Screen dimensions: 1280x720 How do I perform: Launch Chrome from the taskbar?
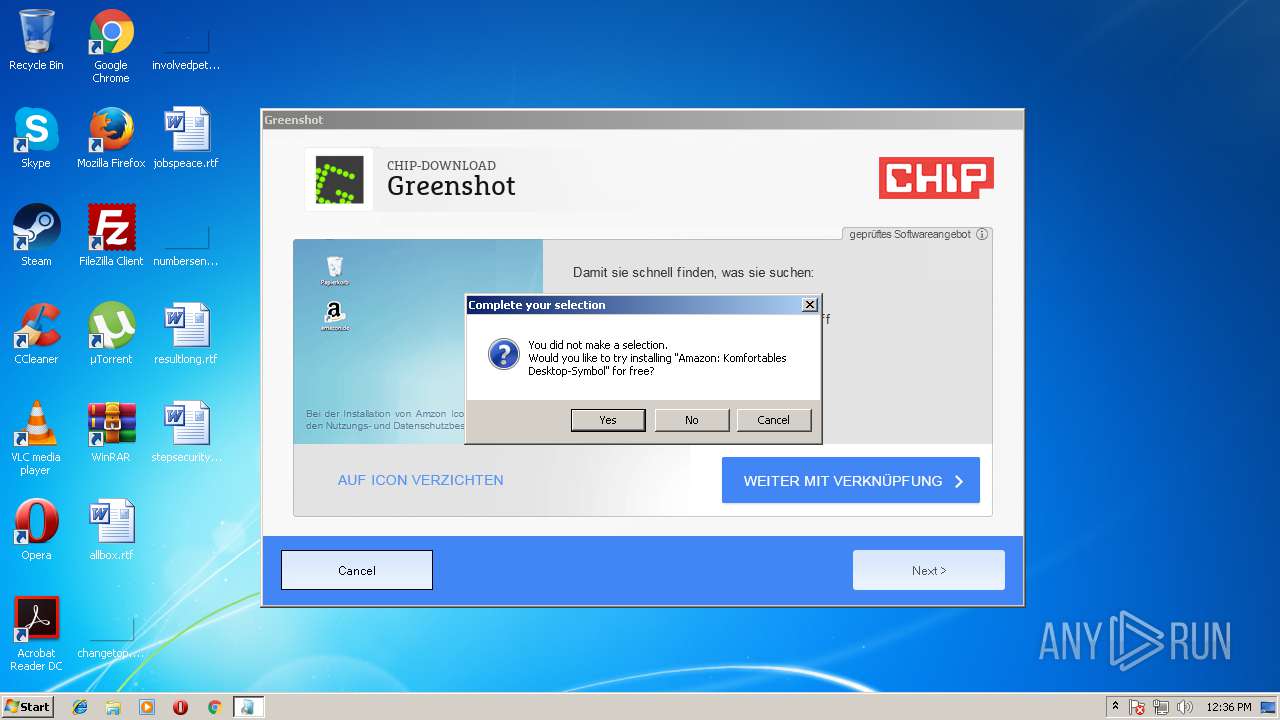[x=214, y=707]
